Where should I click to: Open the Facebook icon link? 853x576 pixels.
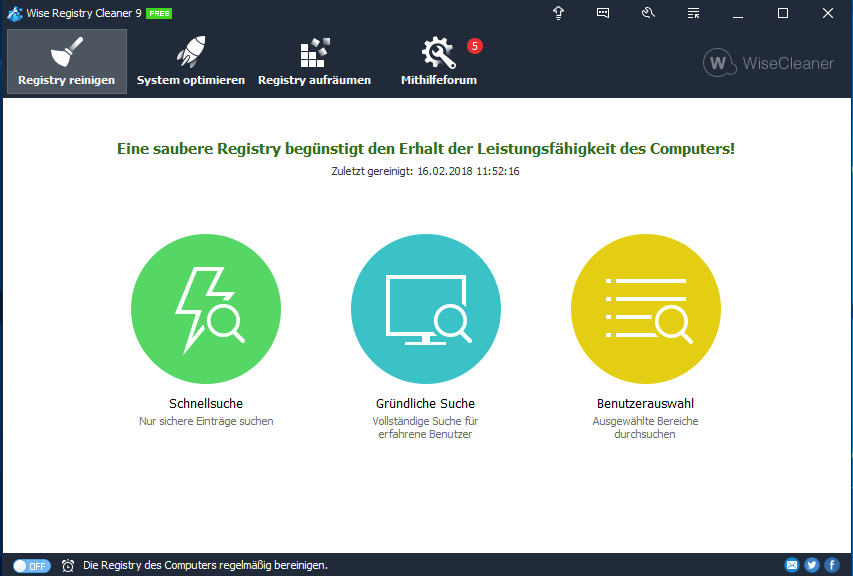pos(832,565)
